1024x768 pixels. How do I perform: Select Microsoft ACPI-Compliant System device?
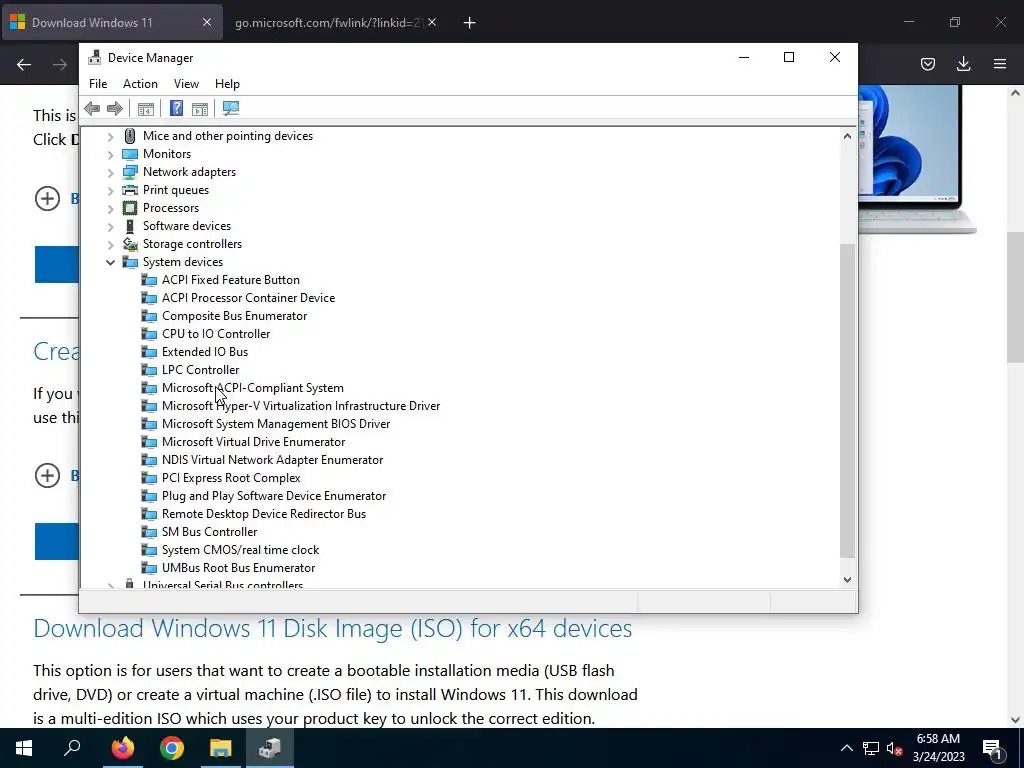253,388
